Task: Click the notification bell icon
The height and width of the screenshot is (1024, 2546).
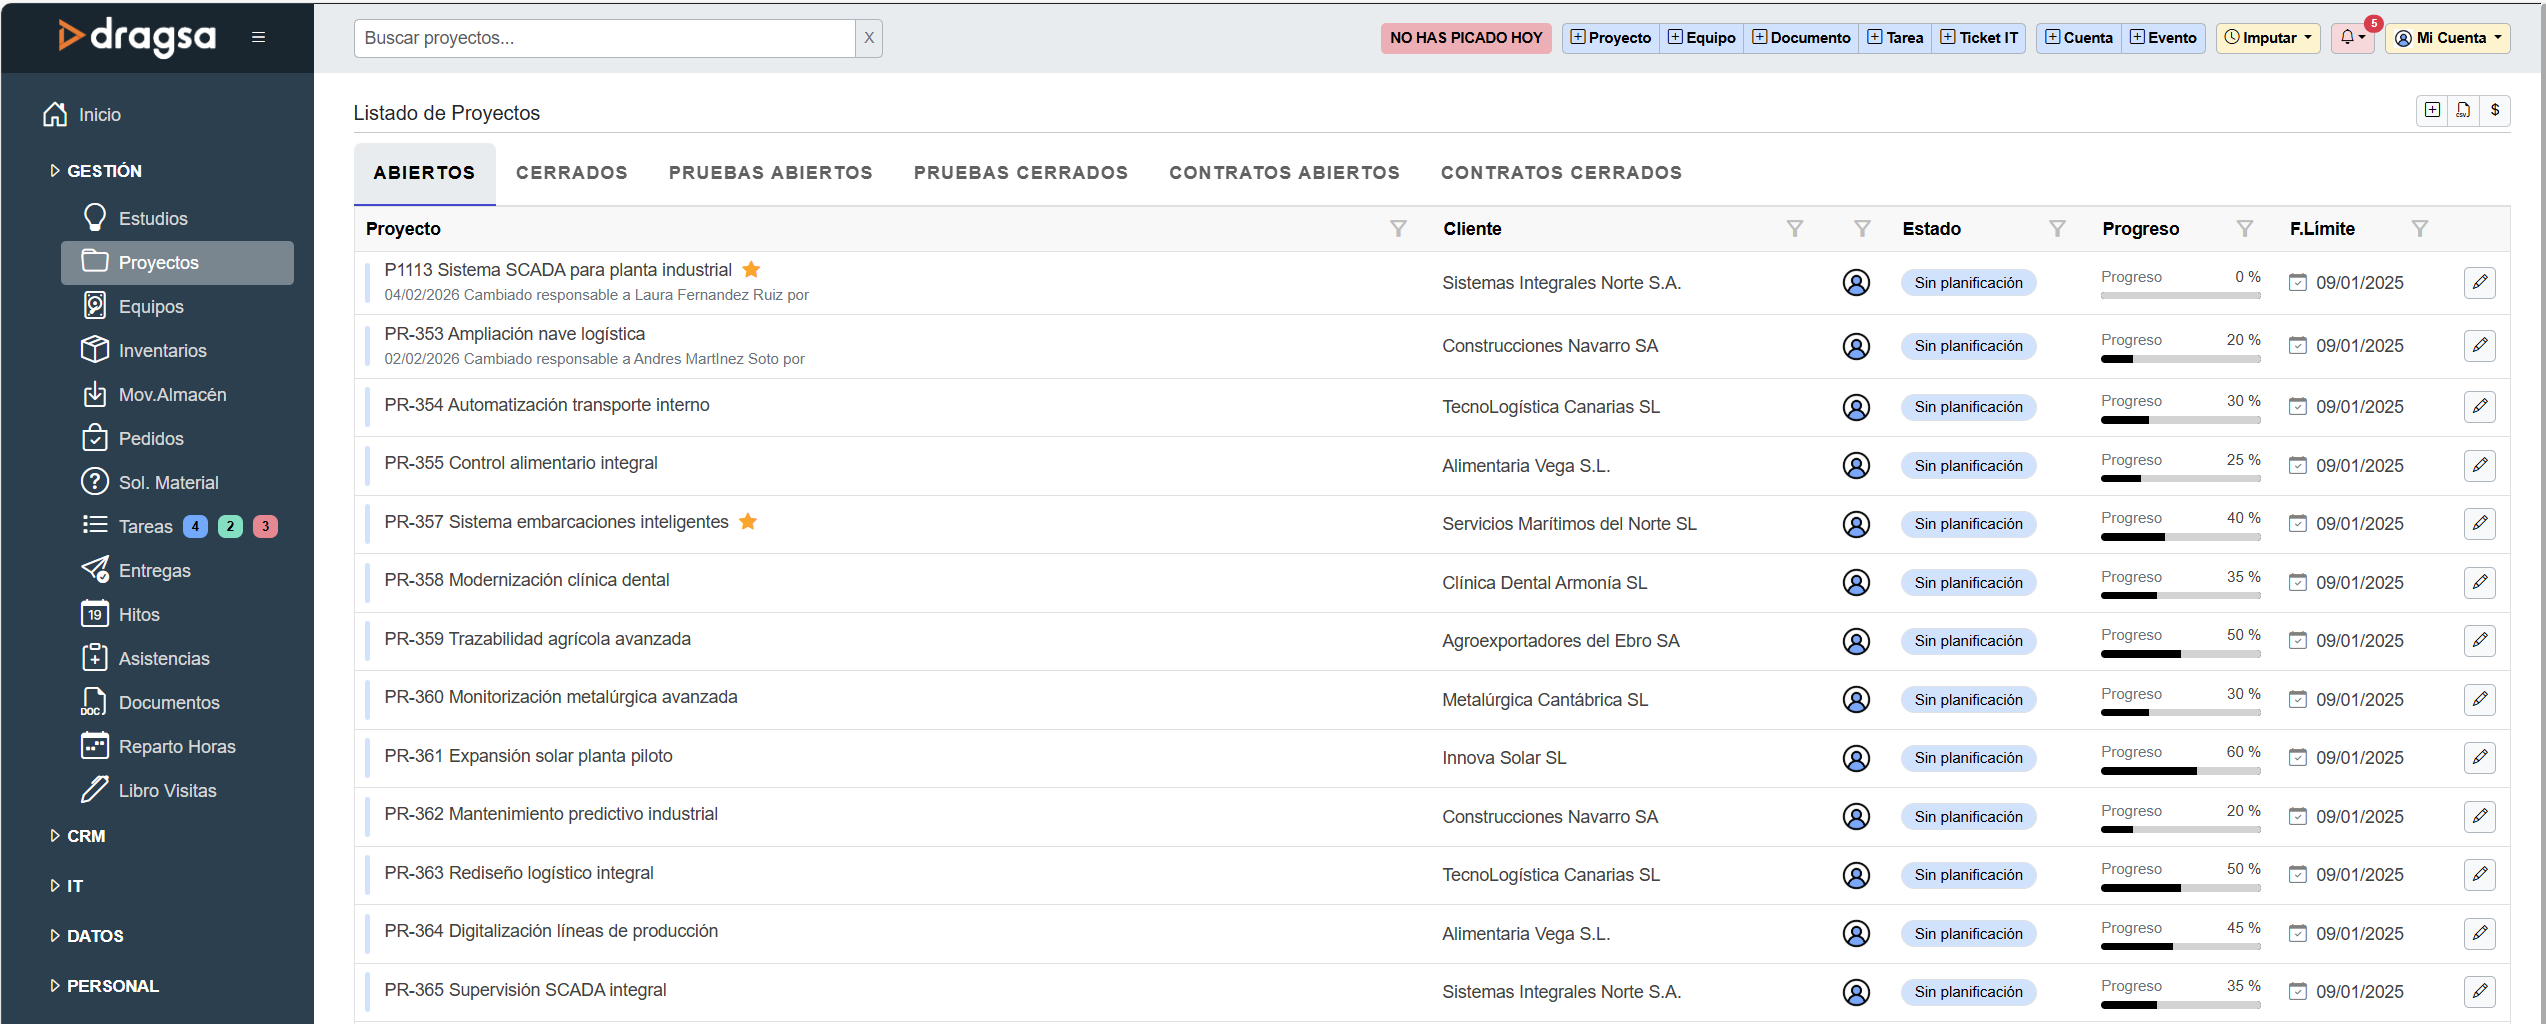Action: [x=2348, y=38]
